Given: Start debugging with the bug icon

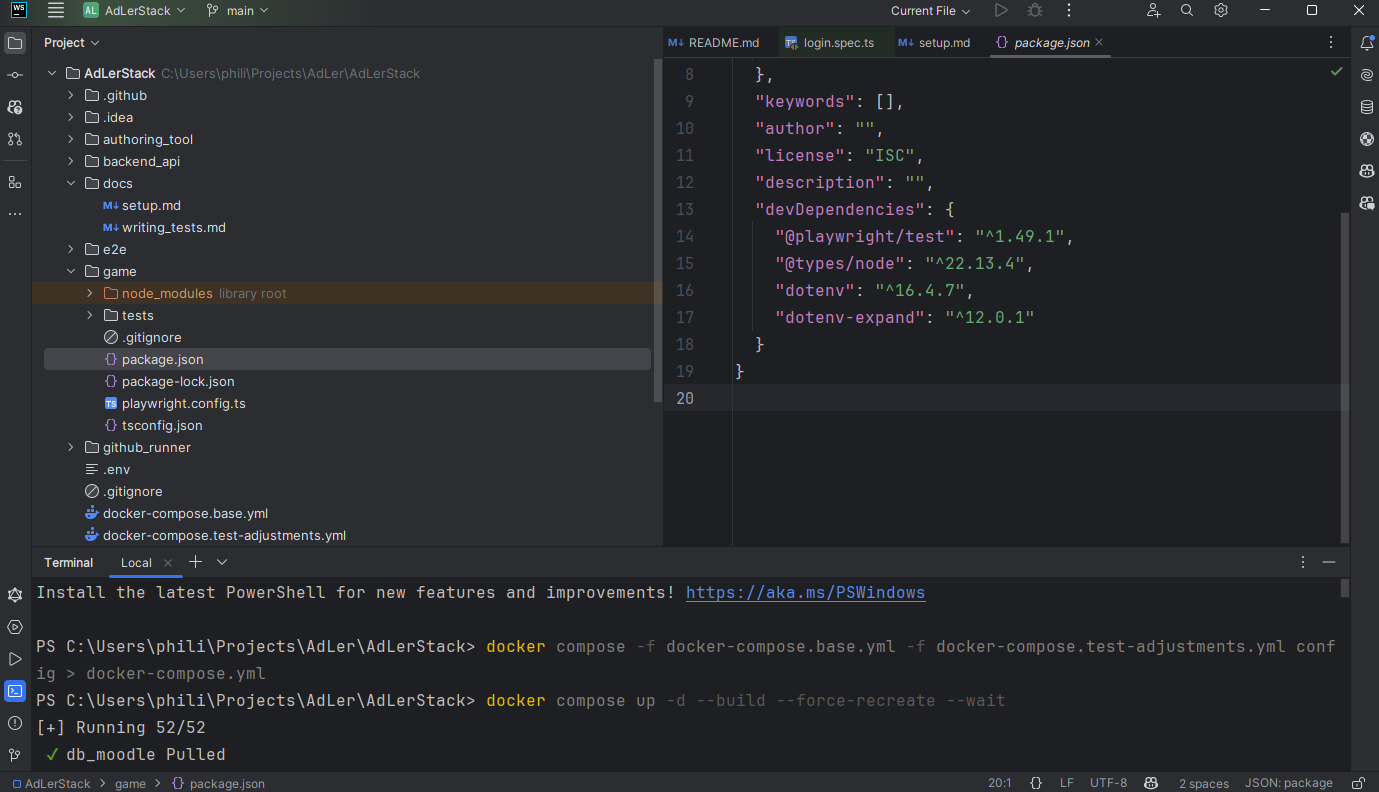Looking at the screenshot, I should (x=1035, y=10).
